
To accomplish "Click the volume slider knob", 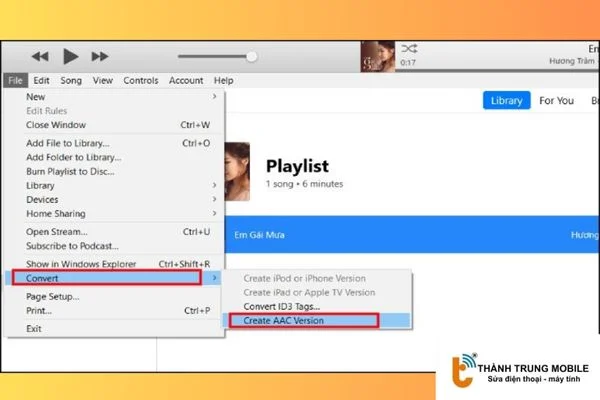I will coord(251,57).
